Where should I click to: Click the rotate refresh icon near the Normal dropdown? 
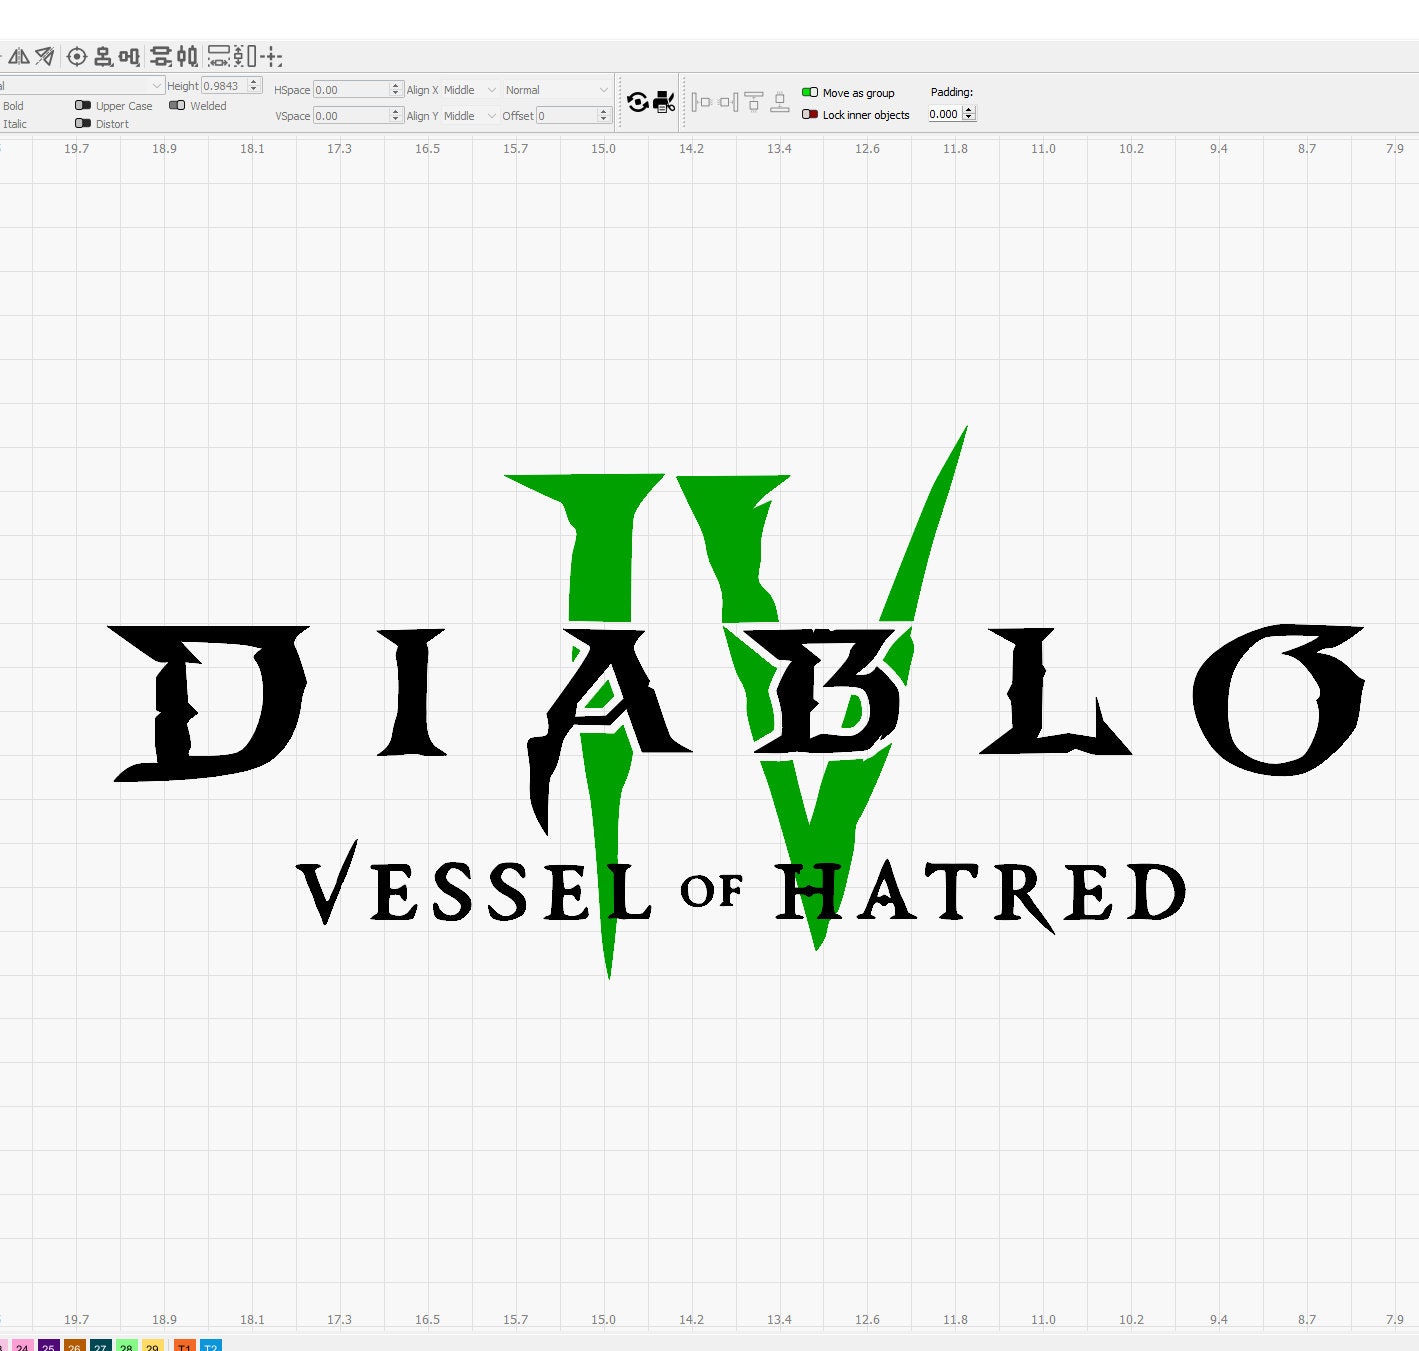(637, 101)
